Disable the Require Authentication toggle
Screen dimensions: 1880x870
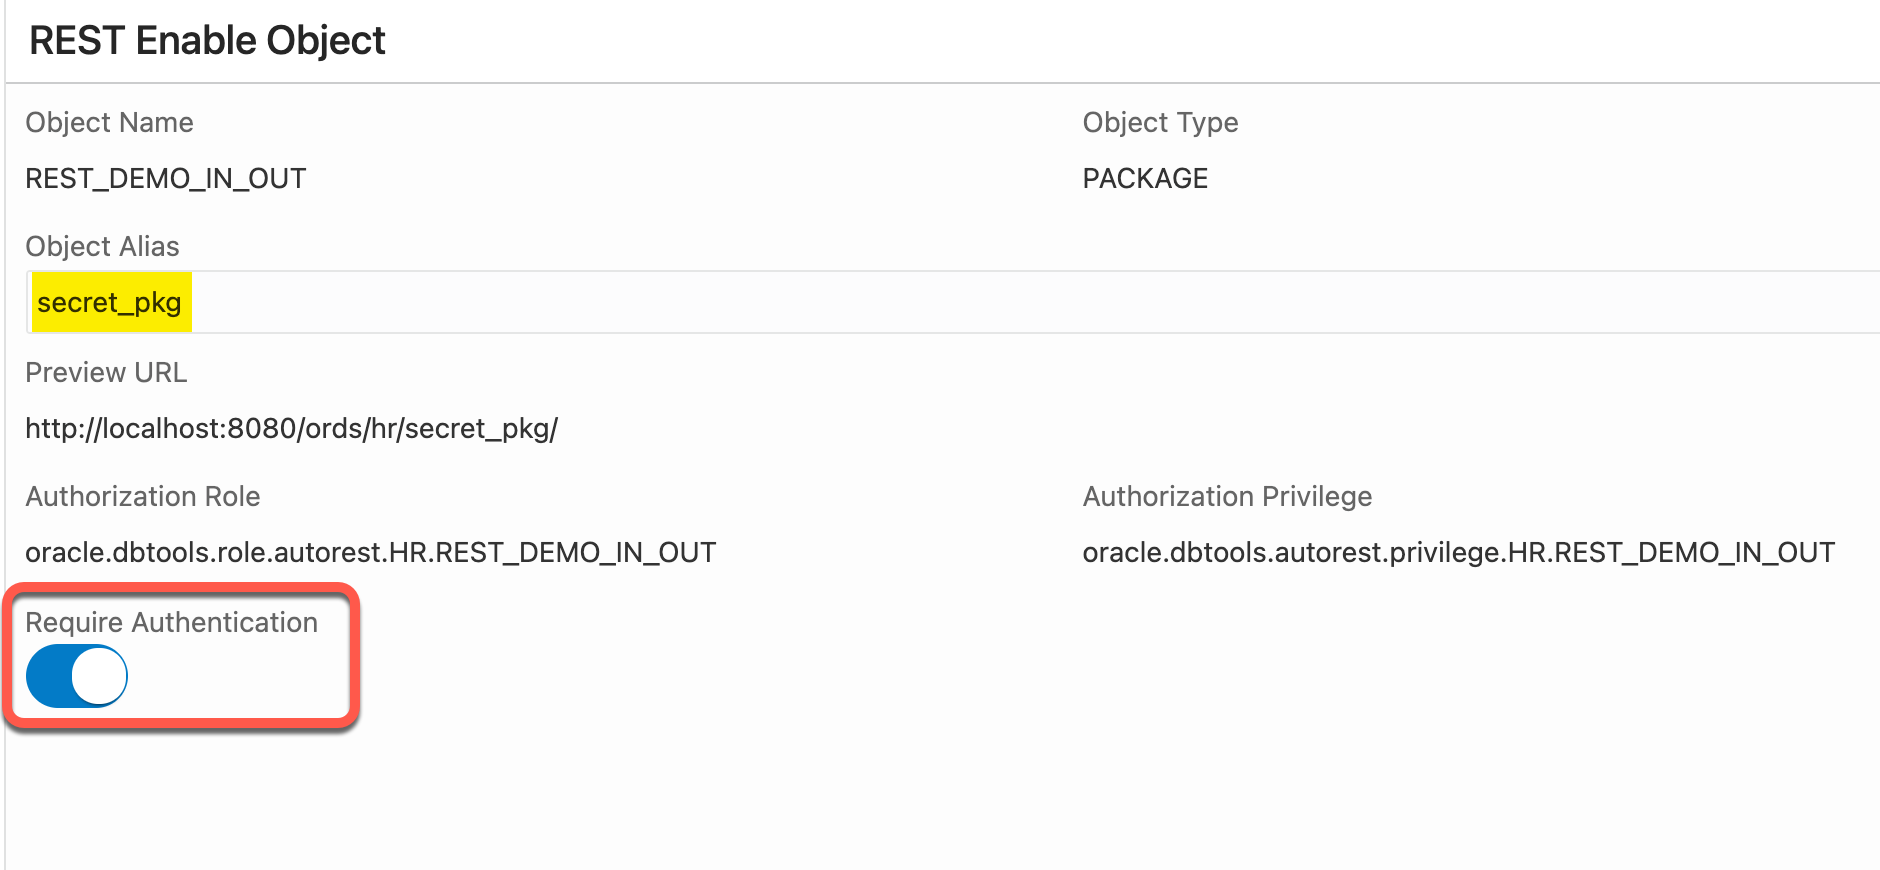[x=77, y=676]
